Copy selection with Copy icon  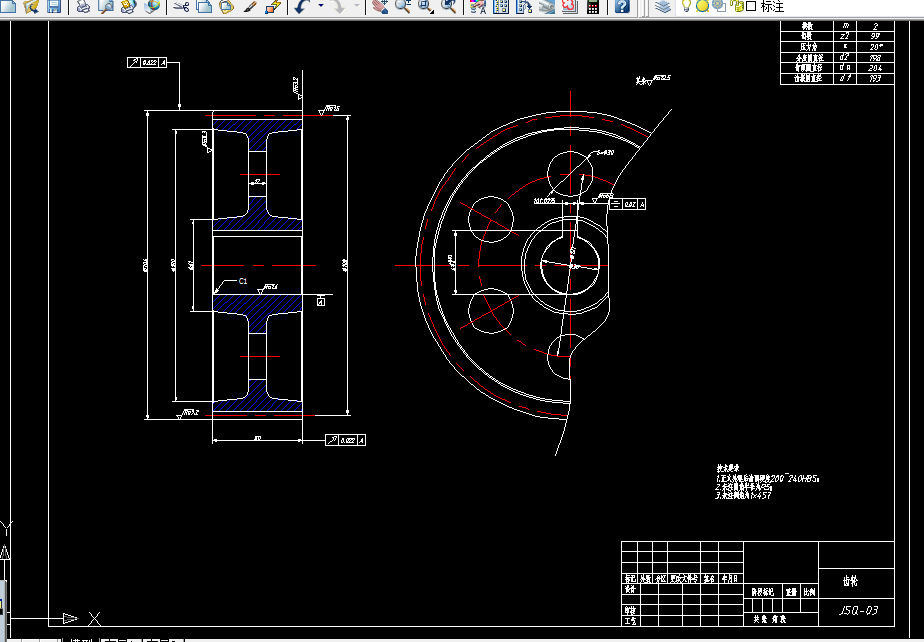tap(204, 6)
